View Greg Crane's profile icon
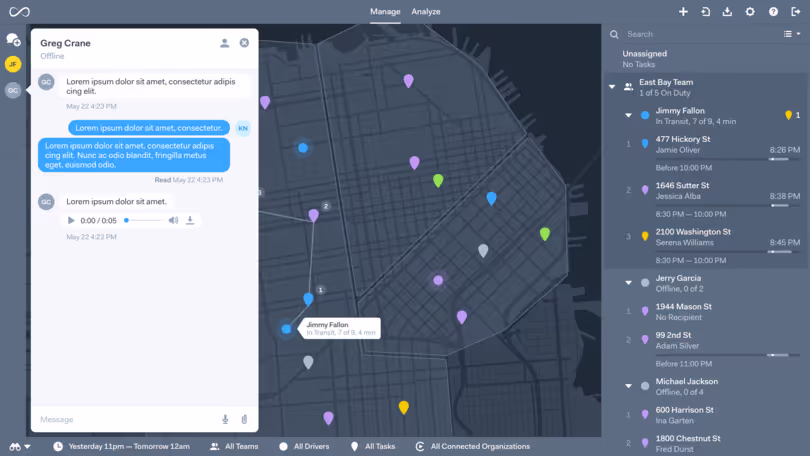The width and height of the screenshot is (810, 456). (225, 43)
